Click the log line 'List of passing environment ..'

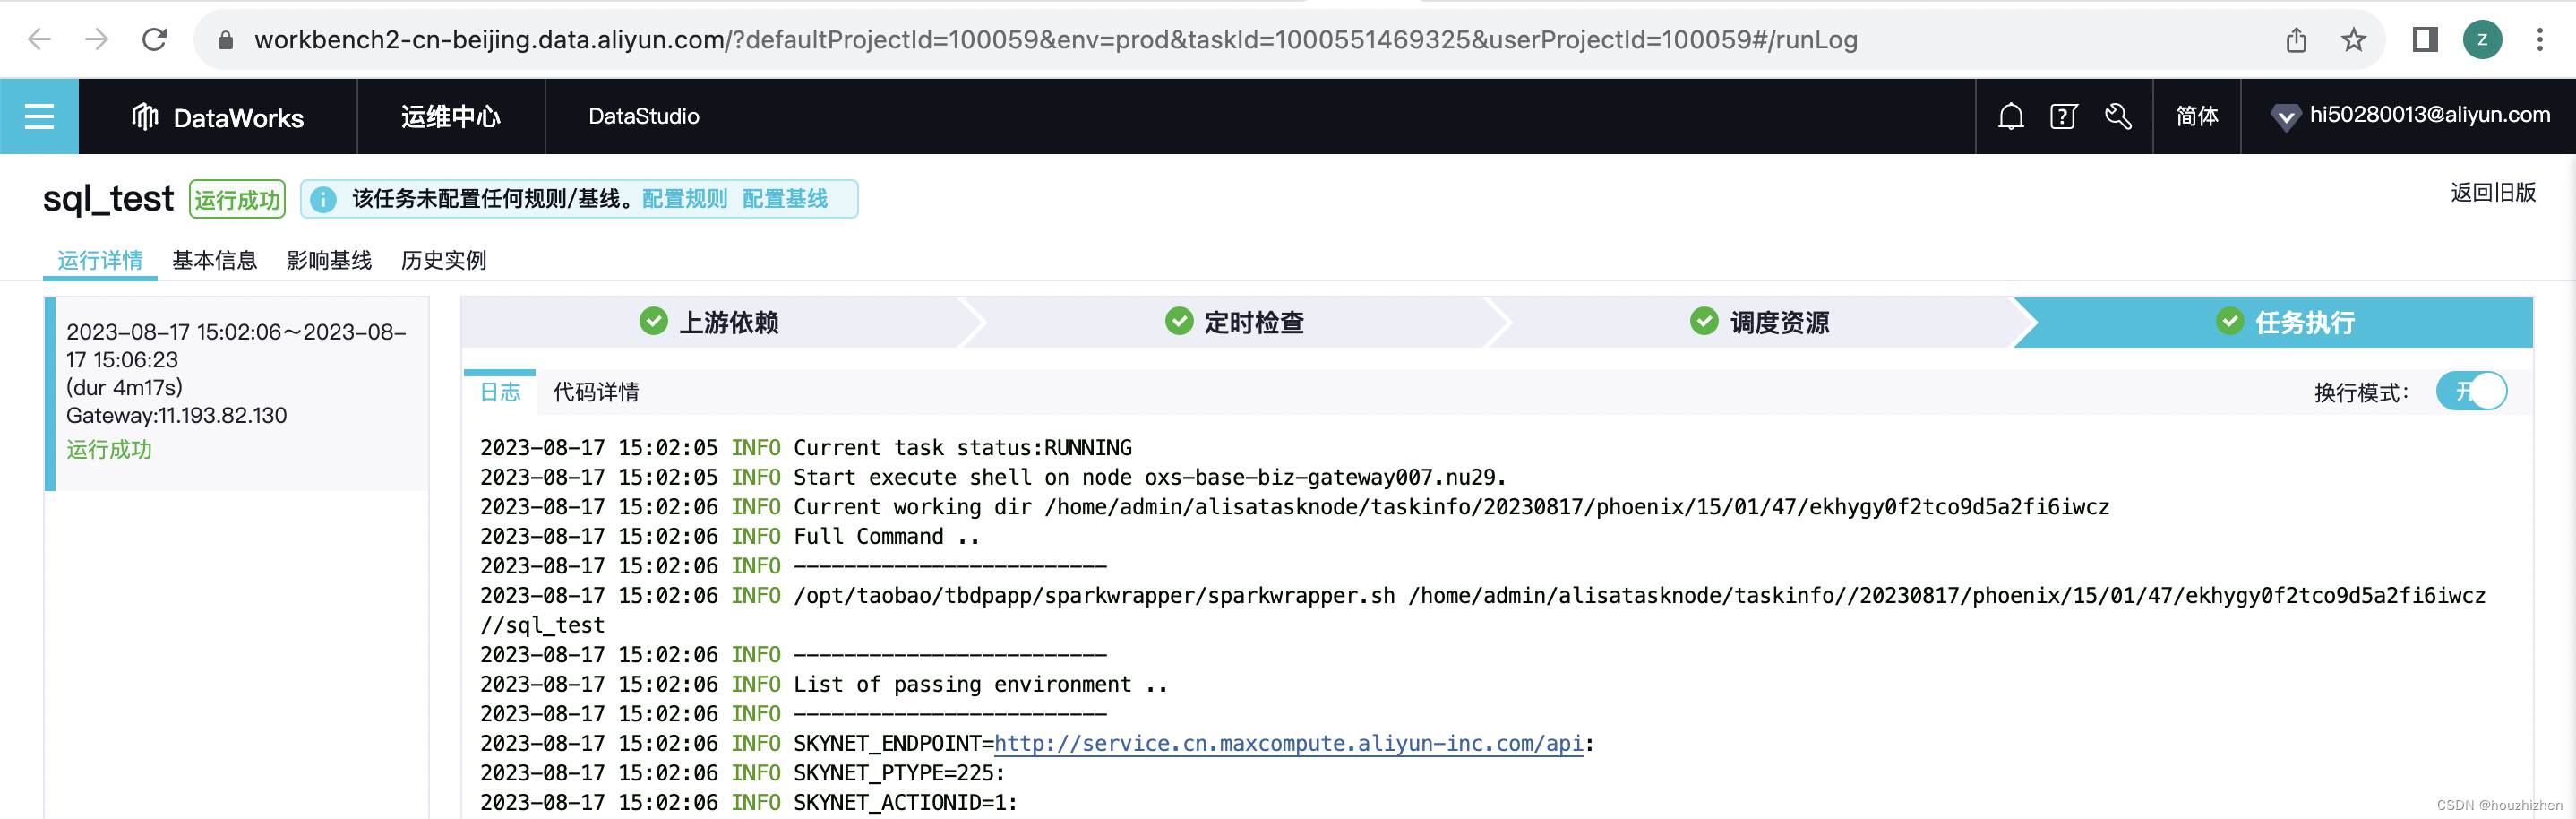(824, 684)
